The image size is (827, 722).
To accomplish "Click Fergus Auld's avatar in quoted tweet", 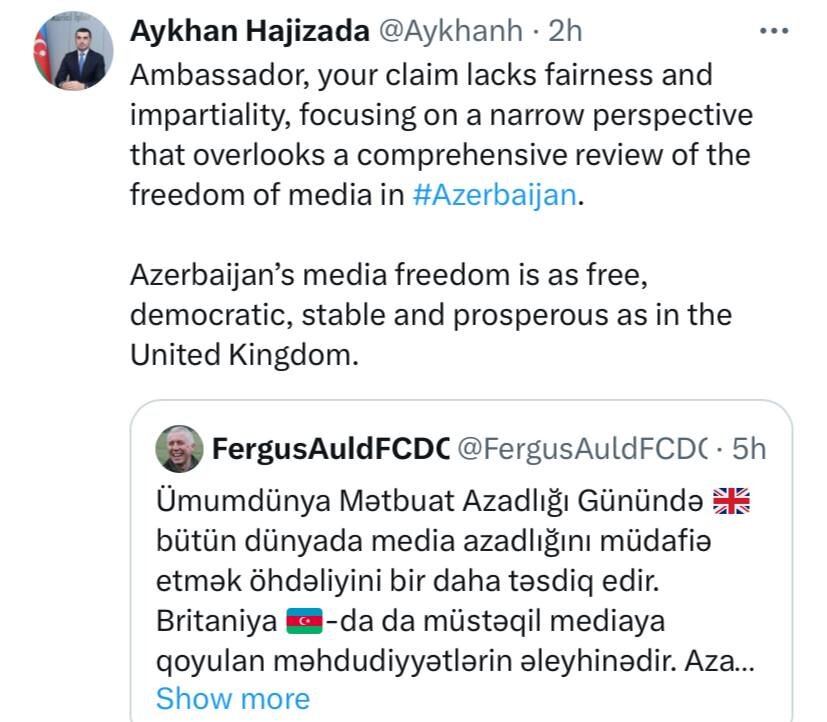I will (x=179, y=449).
